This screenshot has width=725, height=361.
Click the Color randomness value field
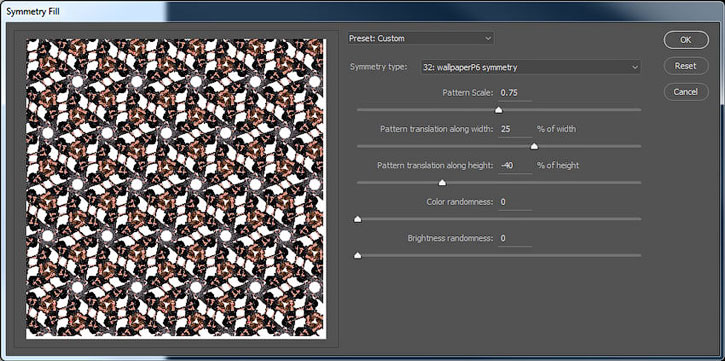click(515, 202)
